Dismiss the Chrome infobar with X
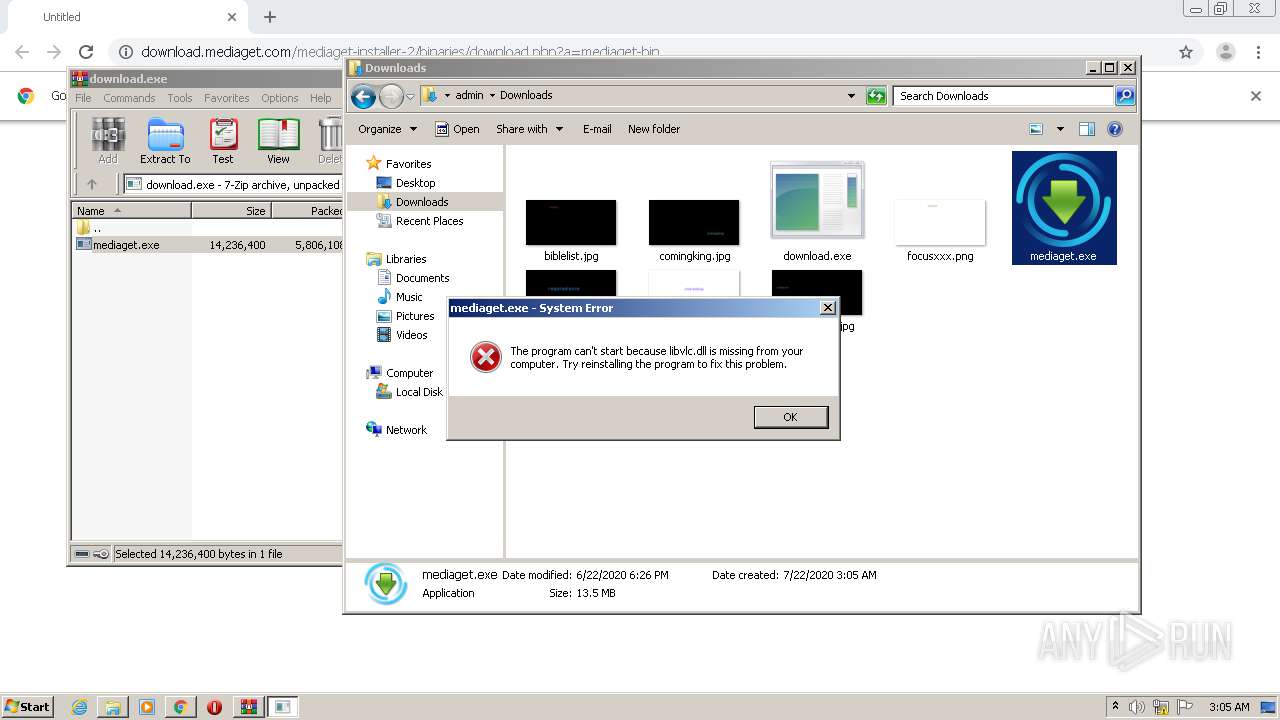The height and width of the screenshot is (720, 1280). 1256,96
